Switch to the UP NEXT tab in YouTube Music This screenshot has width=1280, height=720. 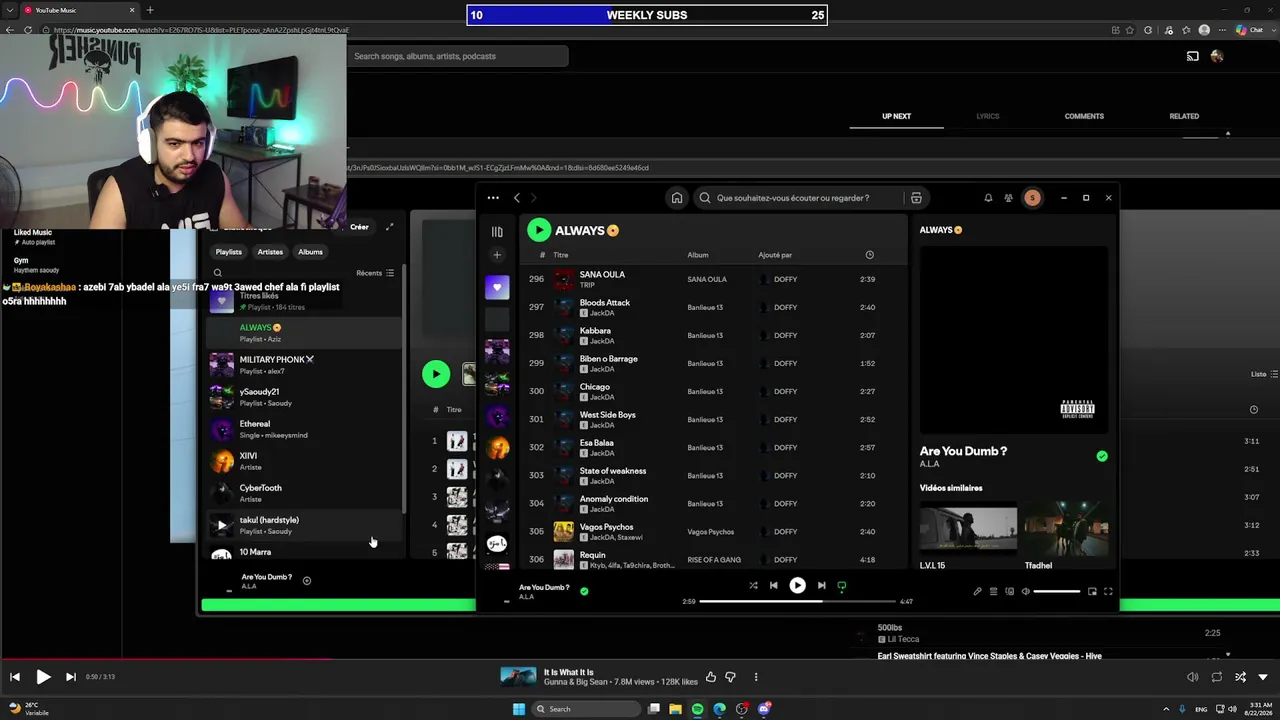(896, 116)
